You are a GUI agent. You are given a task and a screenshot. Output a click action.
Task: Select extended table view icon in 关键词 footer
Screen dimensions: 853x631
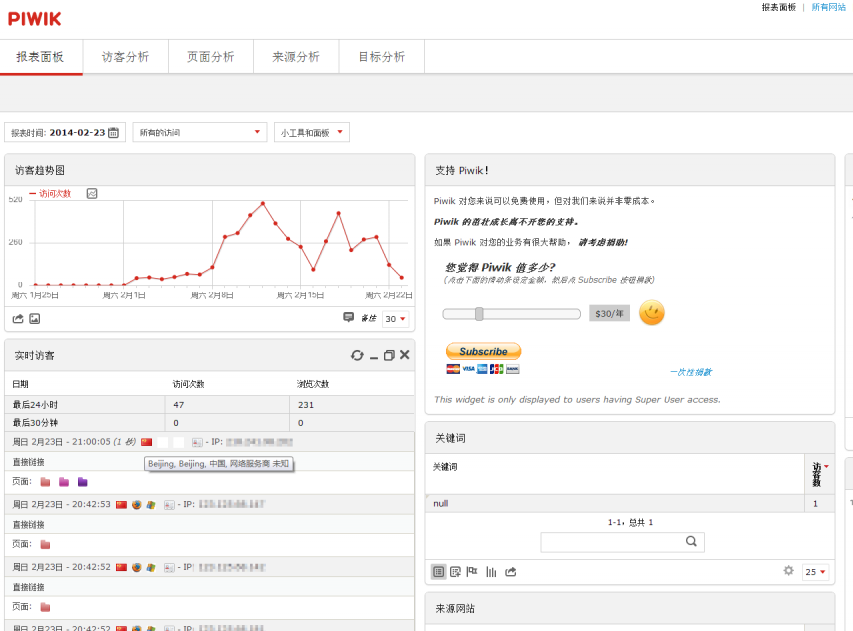455,572
